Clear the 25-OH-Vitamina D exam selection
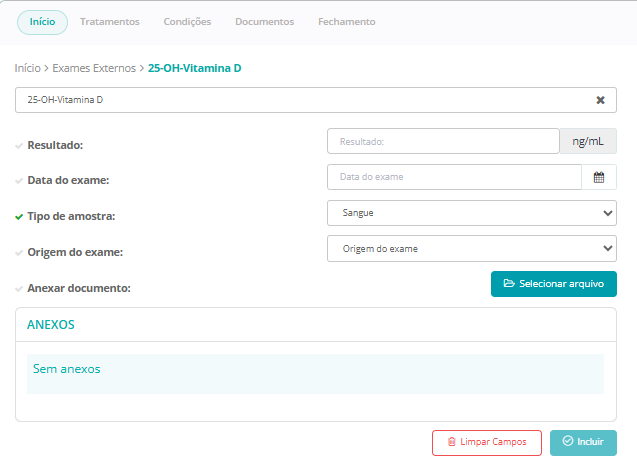This screenshot has height=473, width=637. pyautogui.click(x=600, y=100)
